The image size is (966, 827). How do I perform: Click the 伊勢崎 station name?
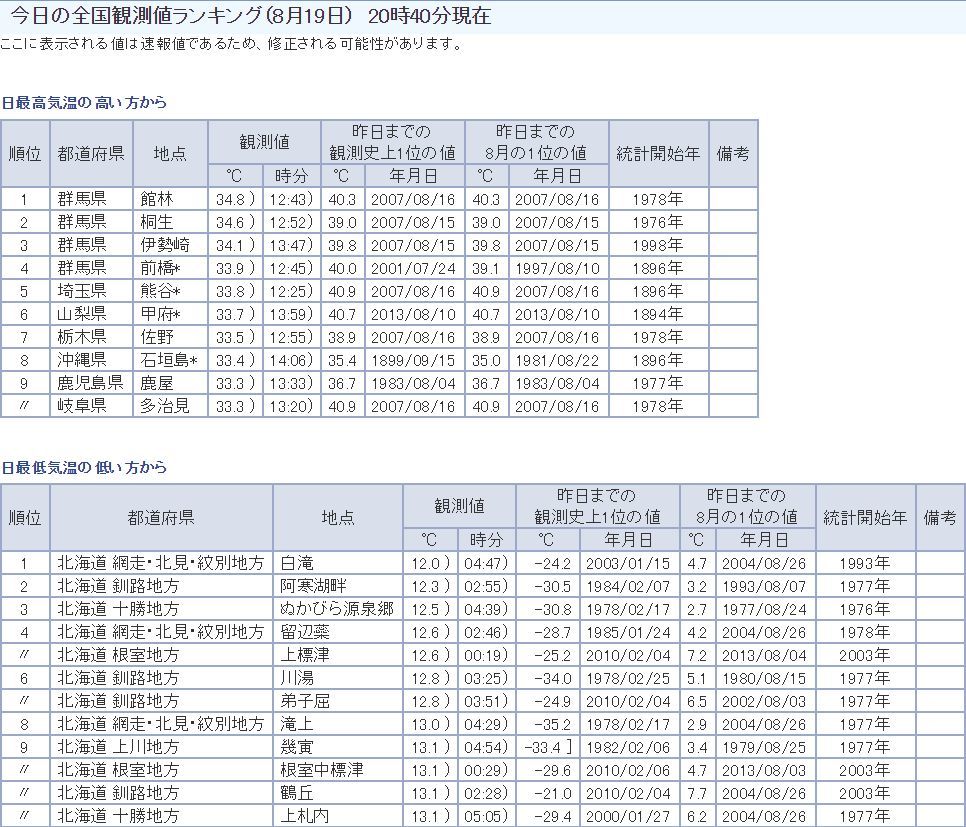(164, 245)
